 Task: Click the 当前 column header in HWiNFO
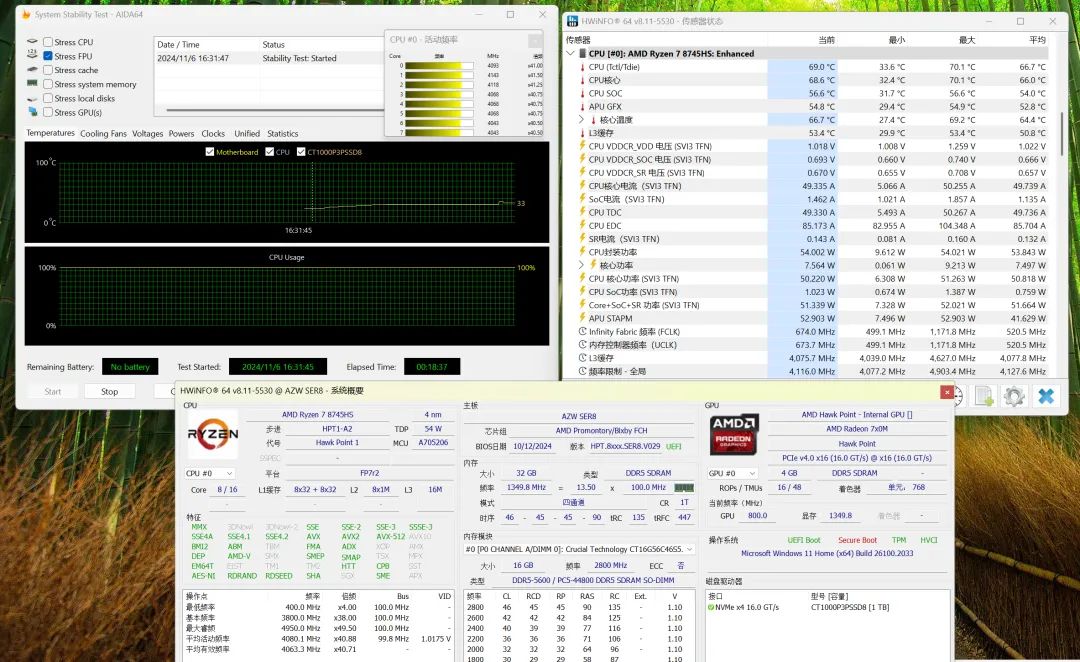click(x=826, y=40)
